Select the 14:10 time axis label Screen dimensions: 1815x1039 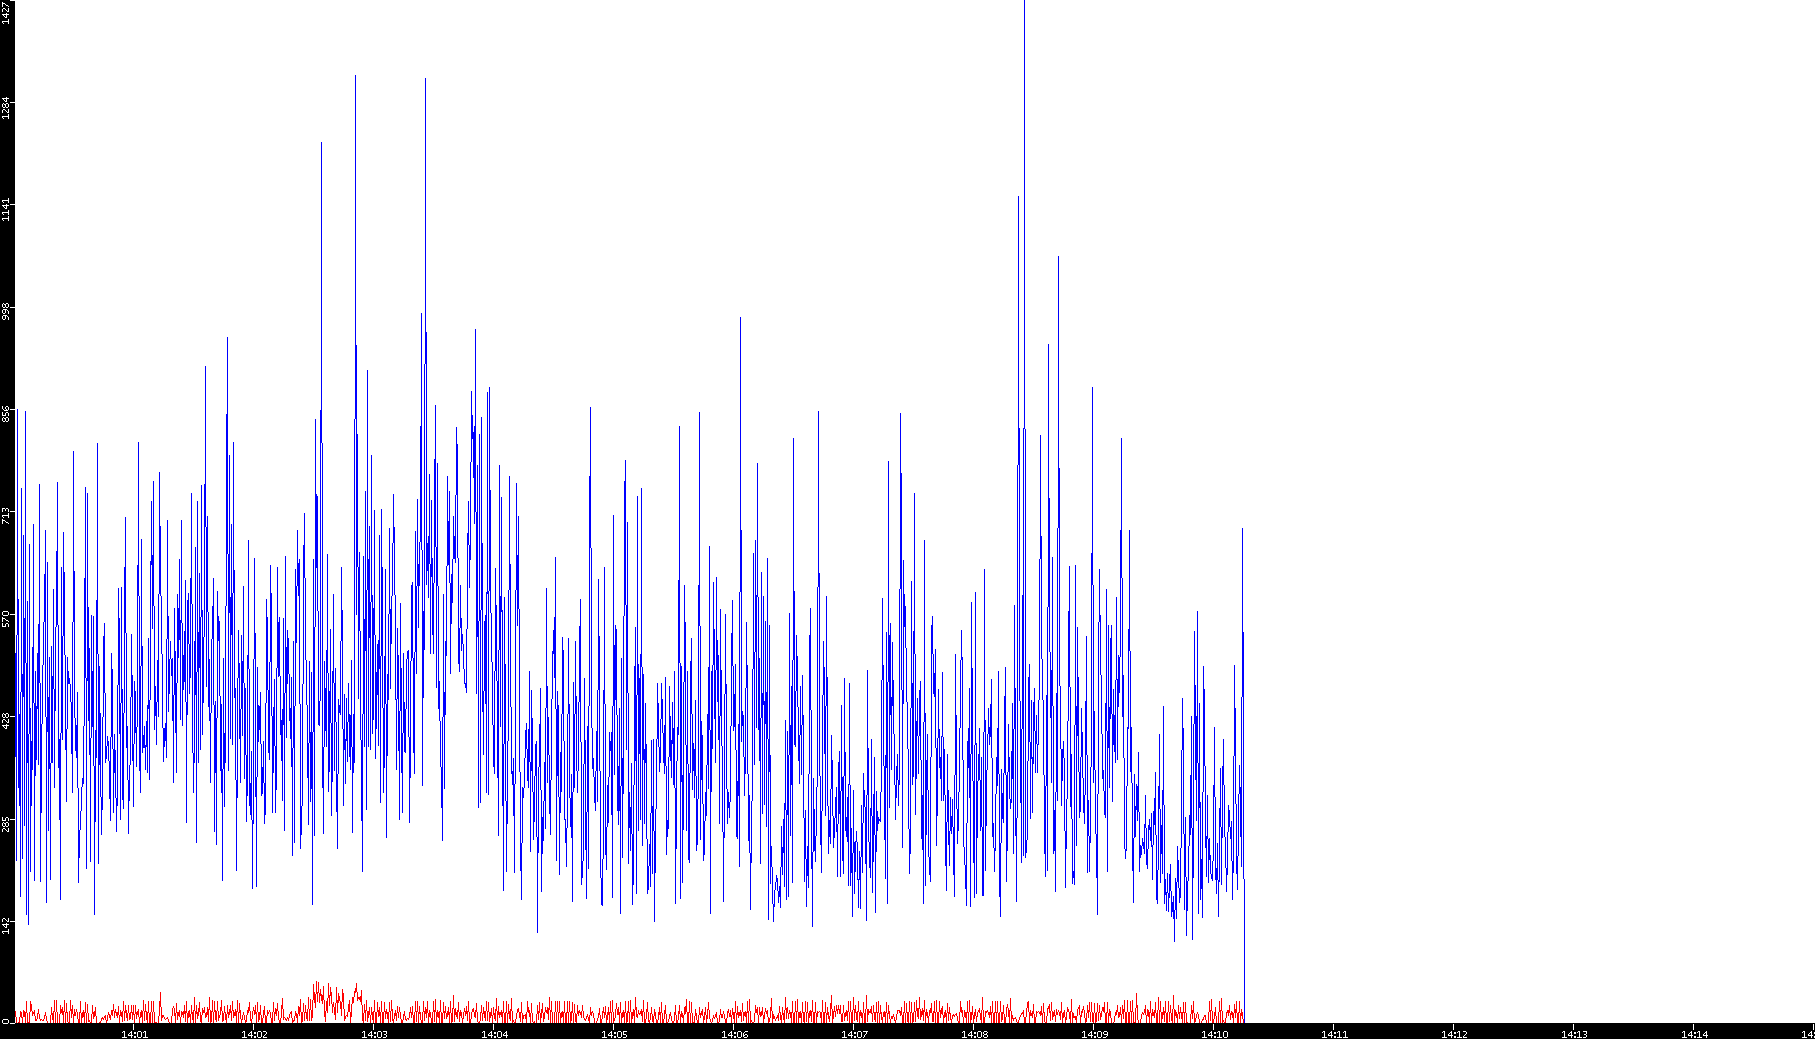pyautogui.click(x=1214, y=1034)
